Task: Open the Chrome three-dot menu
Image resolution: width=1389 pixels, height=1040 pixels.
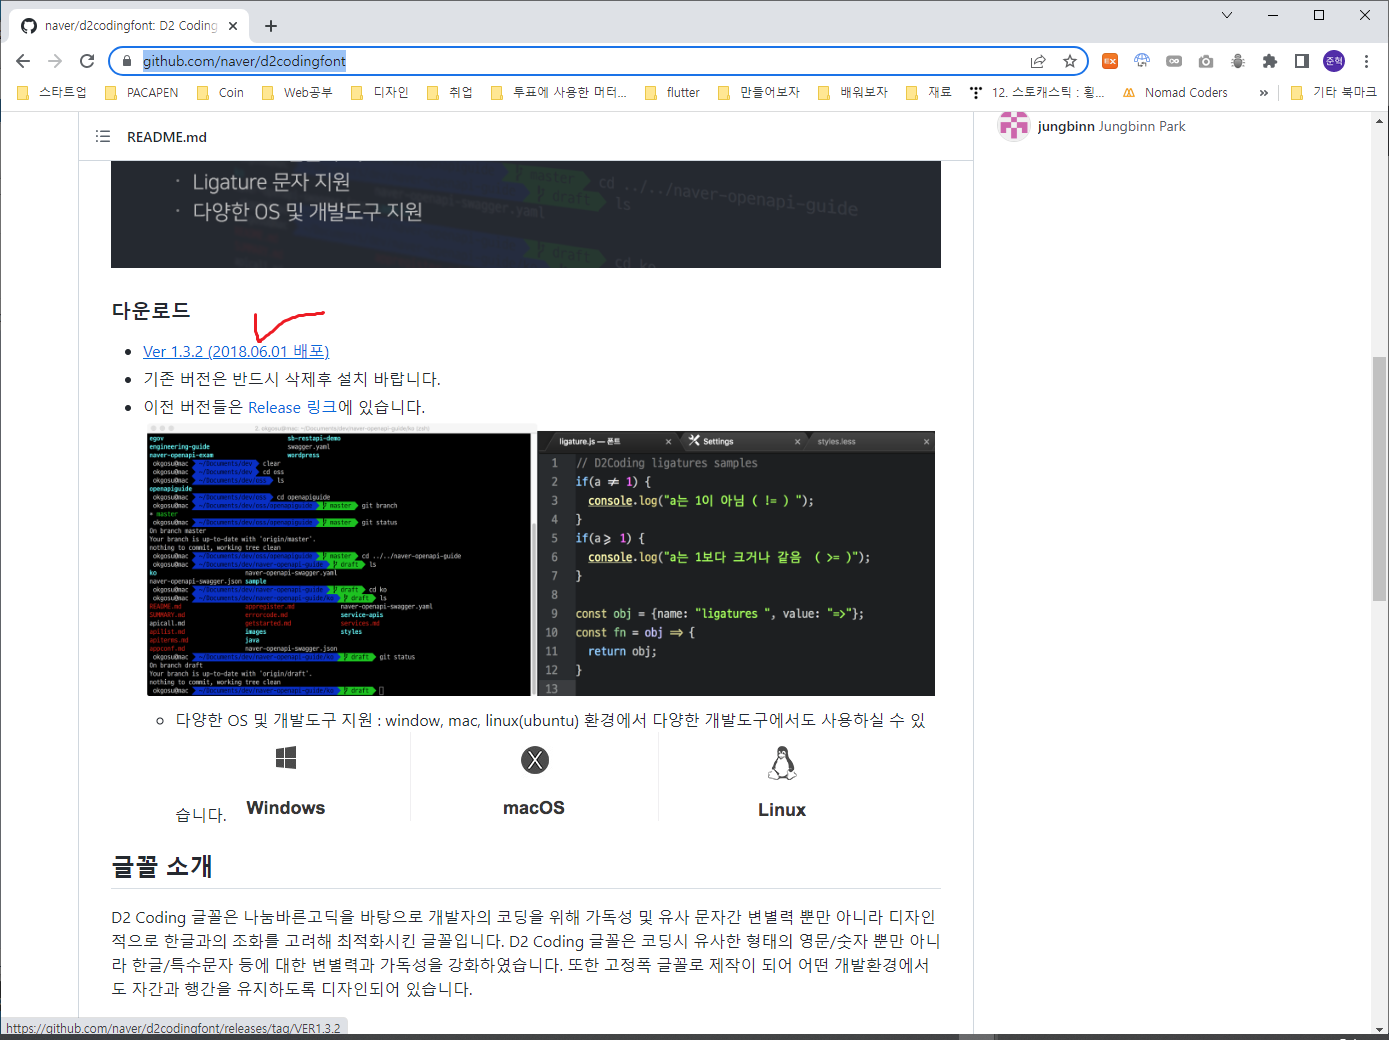Action: pyautogui.click(x=1366, y=61)
